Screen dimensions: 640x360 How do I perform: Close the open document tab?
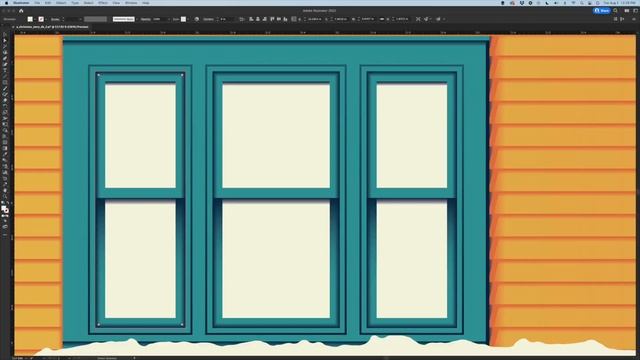click(13, 27)
